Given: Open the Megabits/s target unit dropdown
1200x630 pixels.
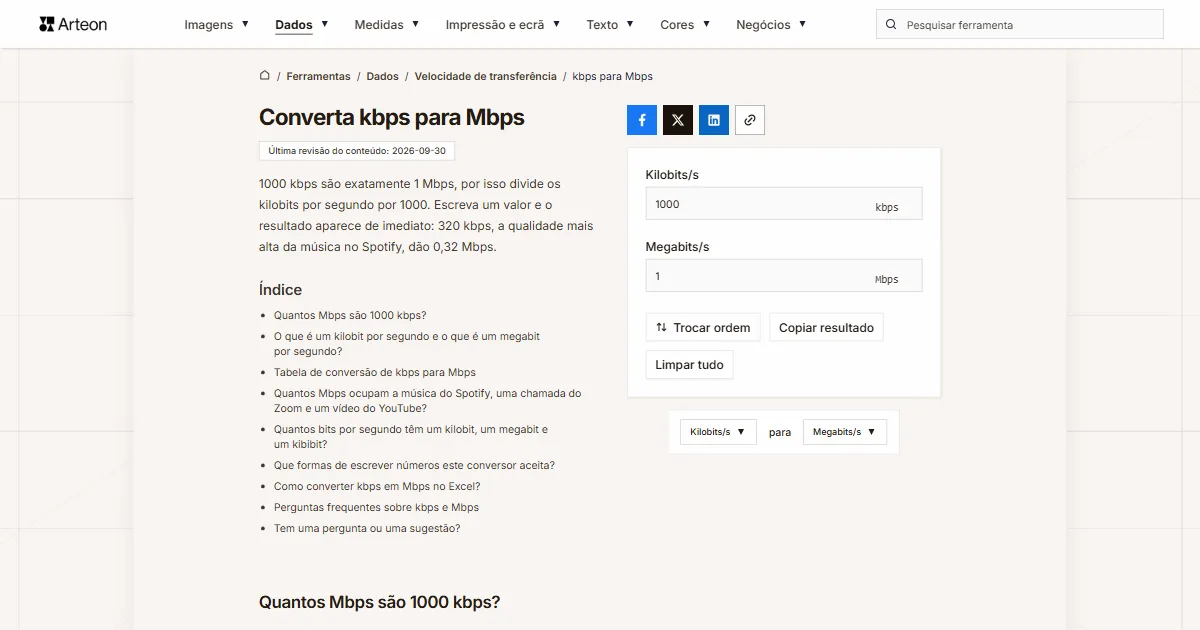Looking at the screenshot, I should point(845,432).
